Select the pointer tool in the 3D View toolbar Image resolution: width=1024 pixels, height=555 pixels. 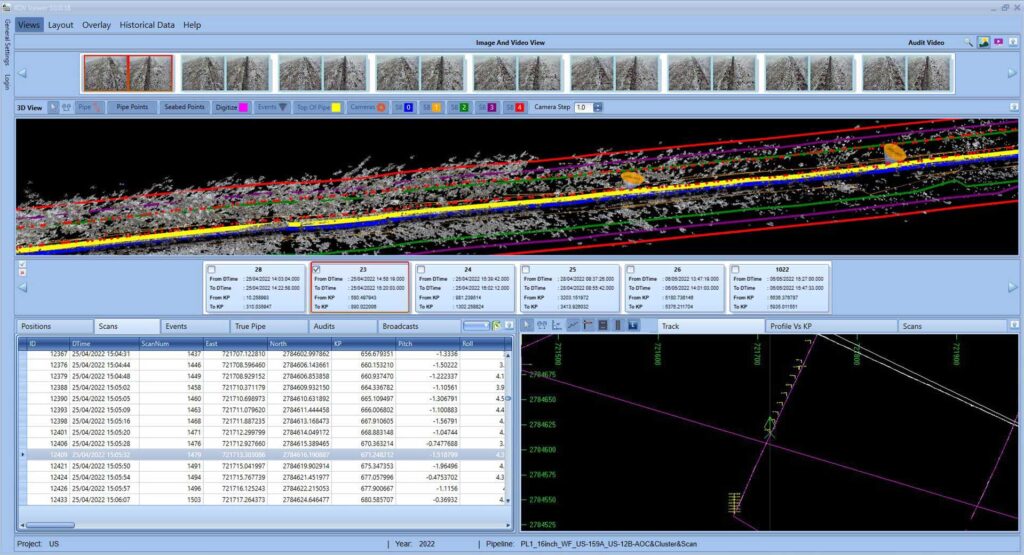(52, 107)
